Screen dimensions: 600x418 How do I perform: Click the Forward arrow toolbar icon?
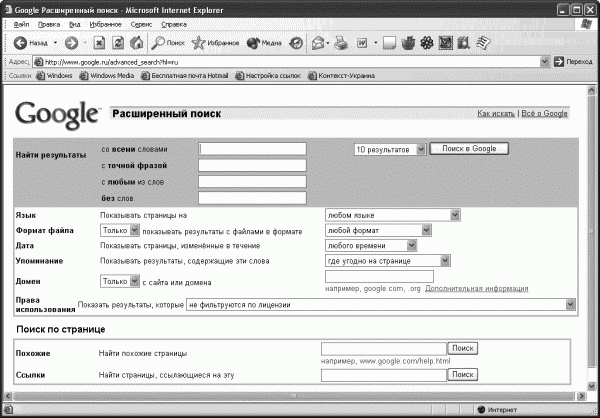(71, 43)
